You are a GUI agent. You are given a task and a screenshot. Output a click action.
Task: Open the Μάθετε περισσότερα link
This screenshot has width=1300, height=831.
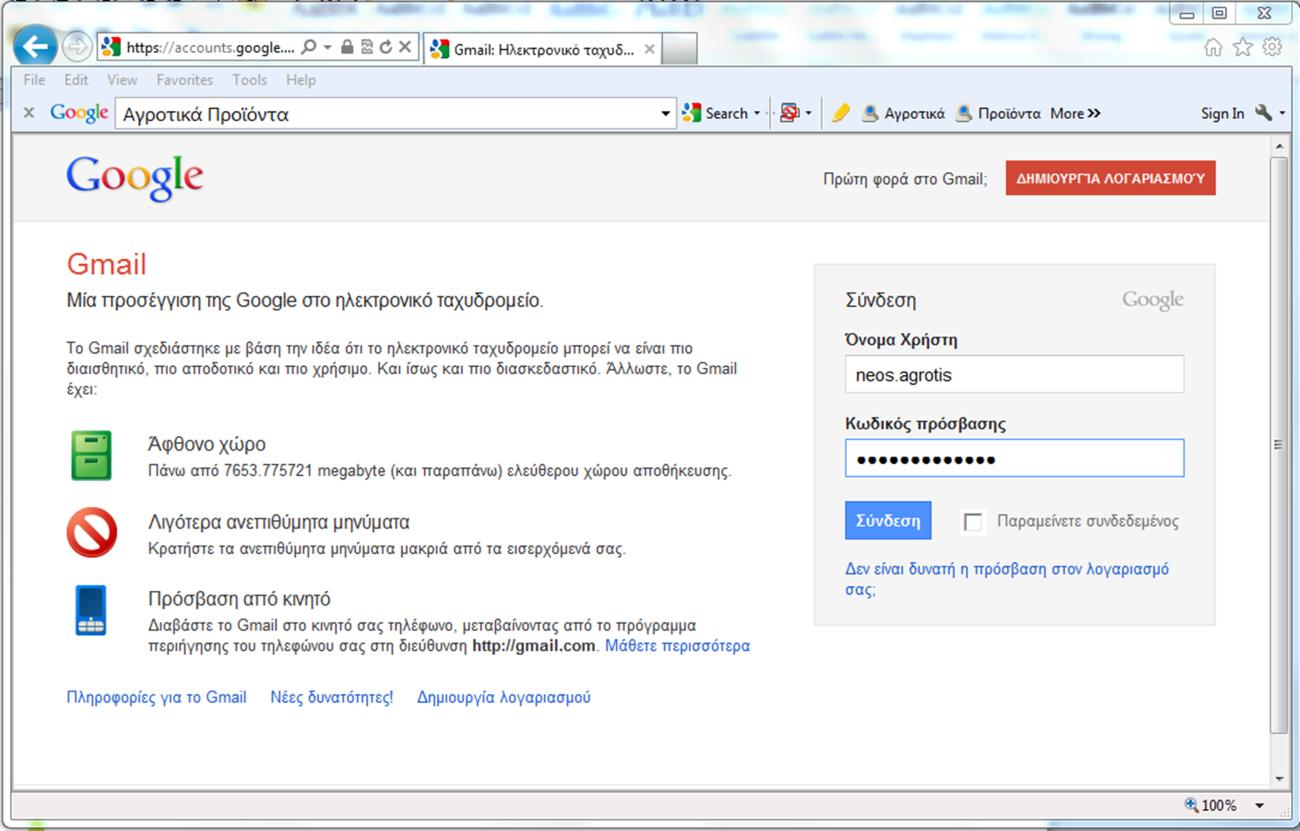pos(677,646)
